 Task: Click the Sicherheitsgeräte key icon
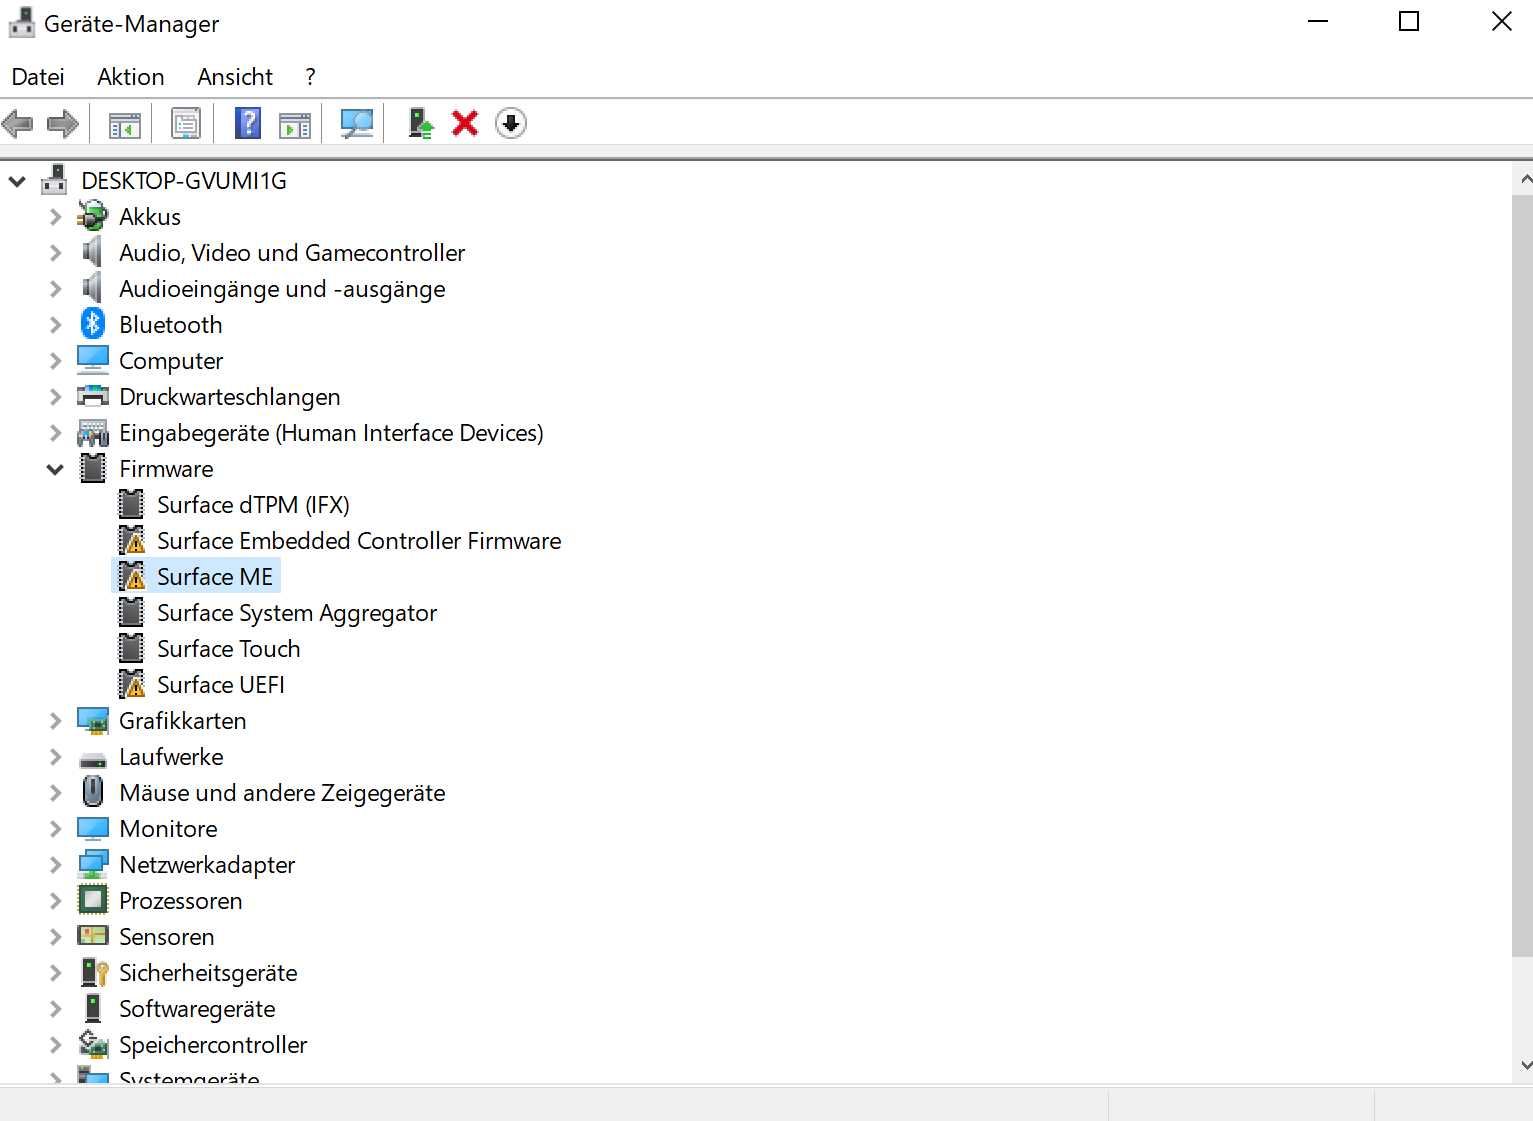click(94, 972)
